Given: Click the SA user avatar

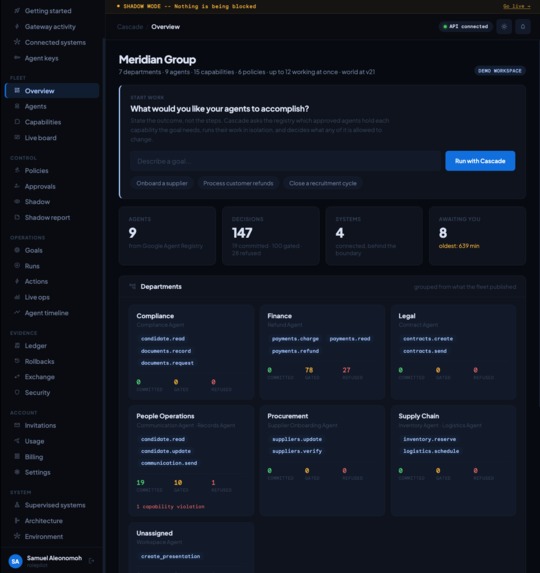Looking at the screenshot, I should (15, 561).
